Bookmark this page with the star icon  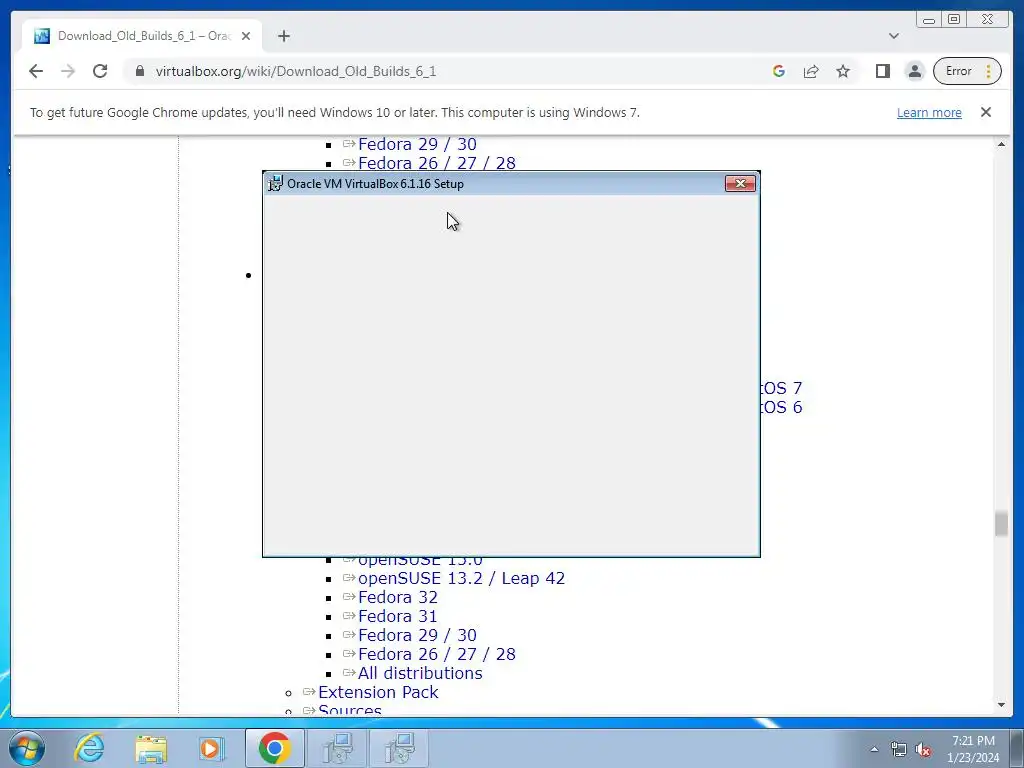pyautogui.click(x=843, y=71)
